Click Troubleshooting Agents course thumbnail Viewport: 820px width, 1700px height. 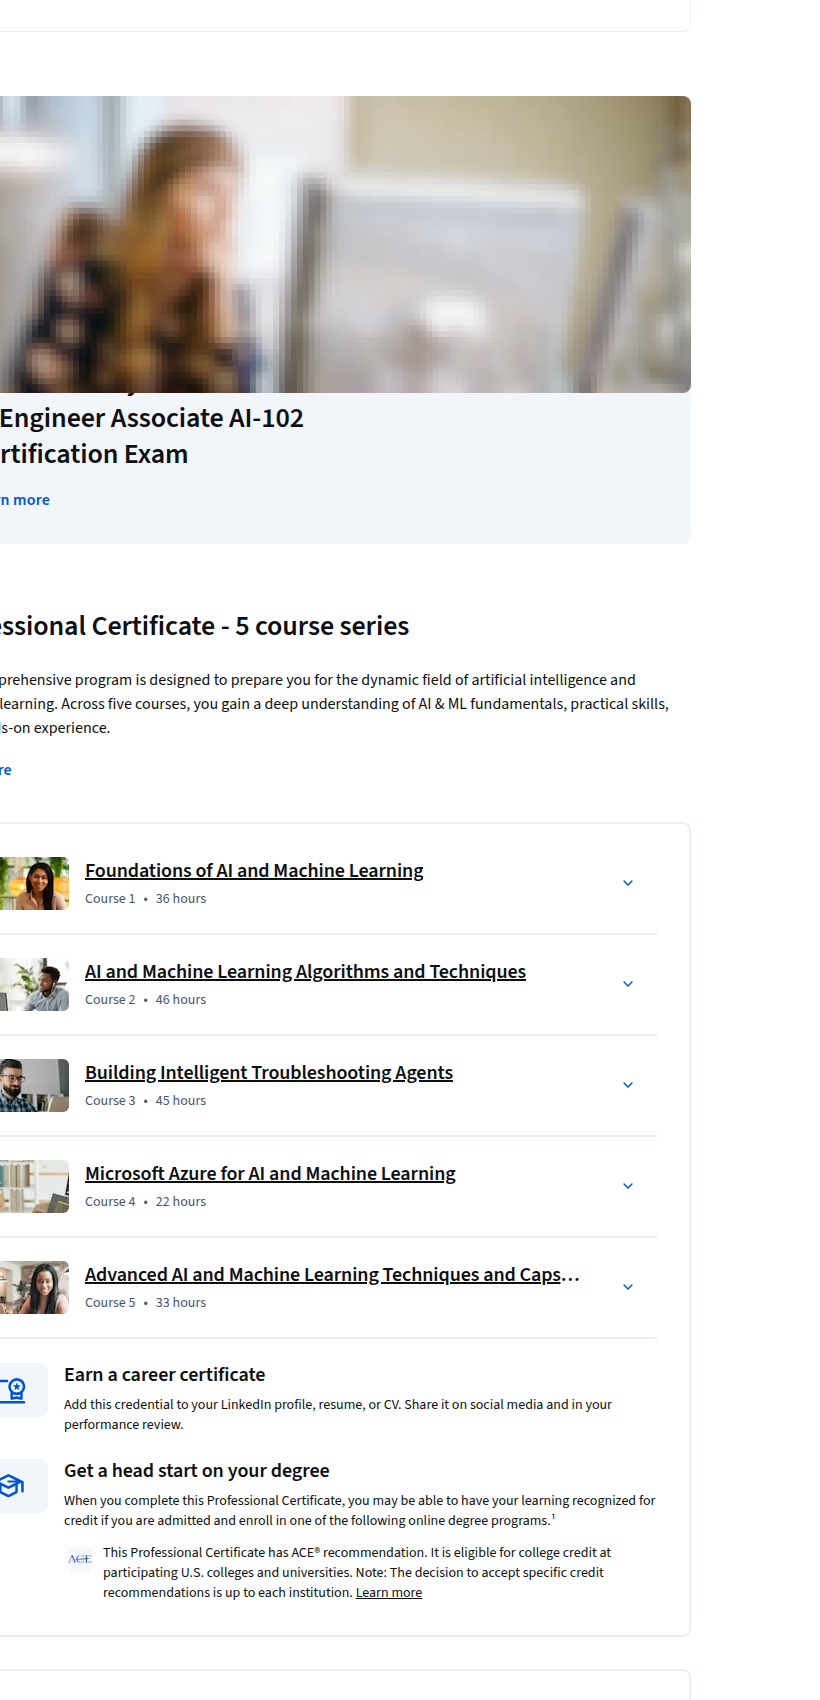[x=34, y=1085]
